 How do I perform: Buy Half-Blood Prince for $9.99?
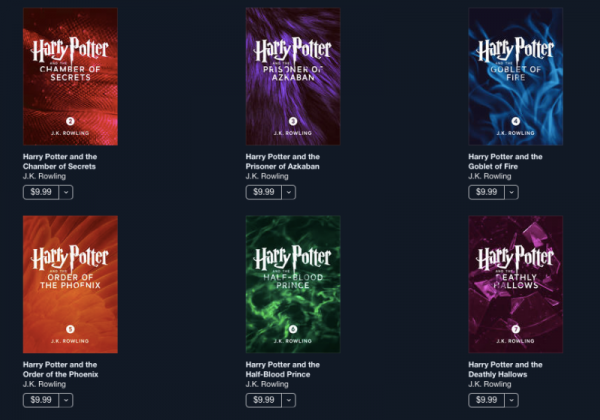pos(264,400)
